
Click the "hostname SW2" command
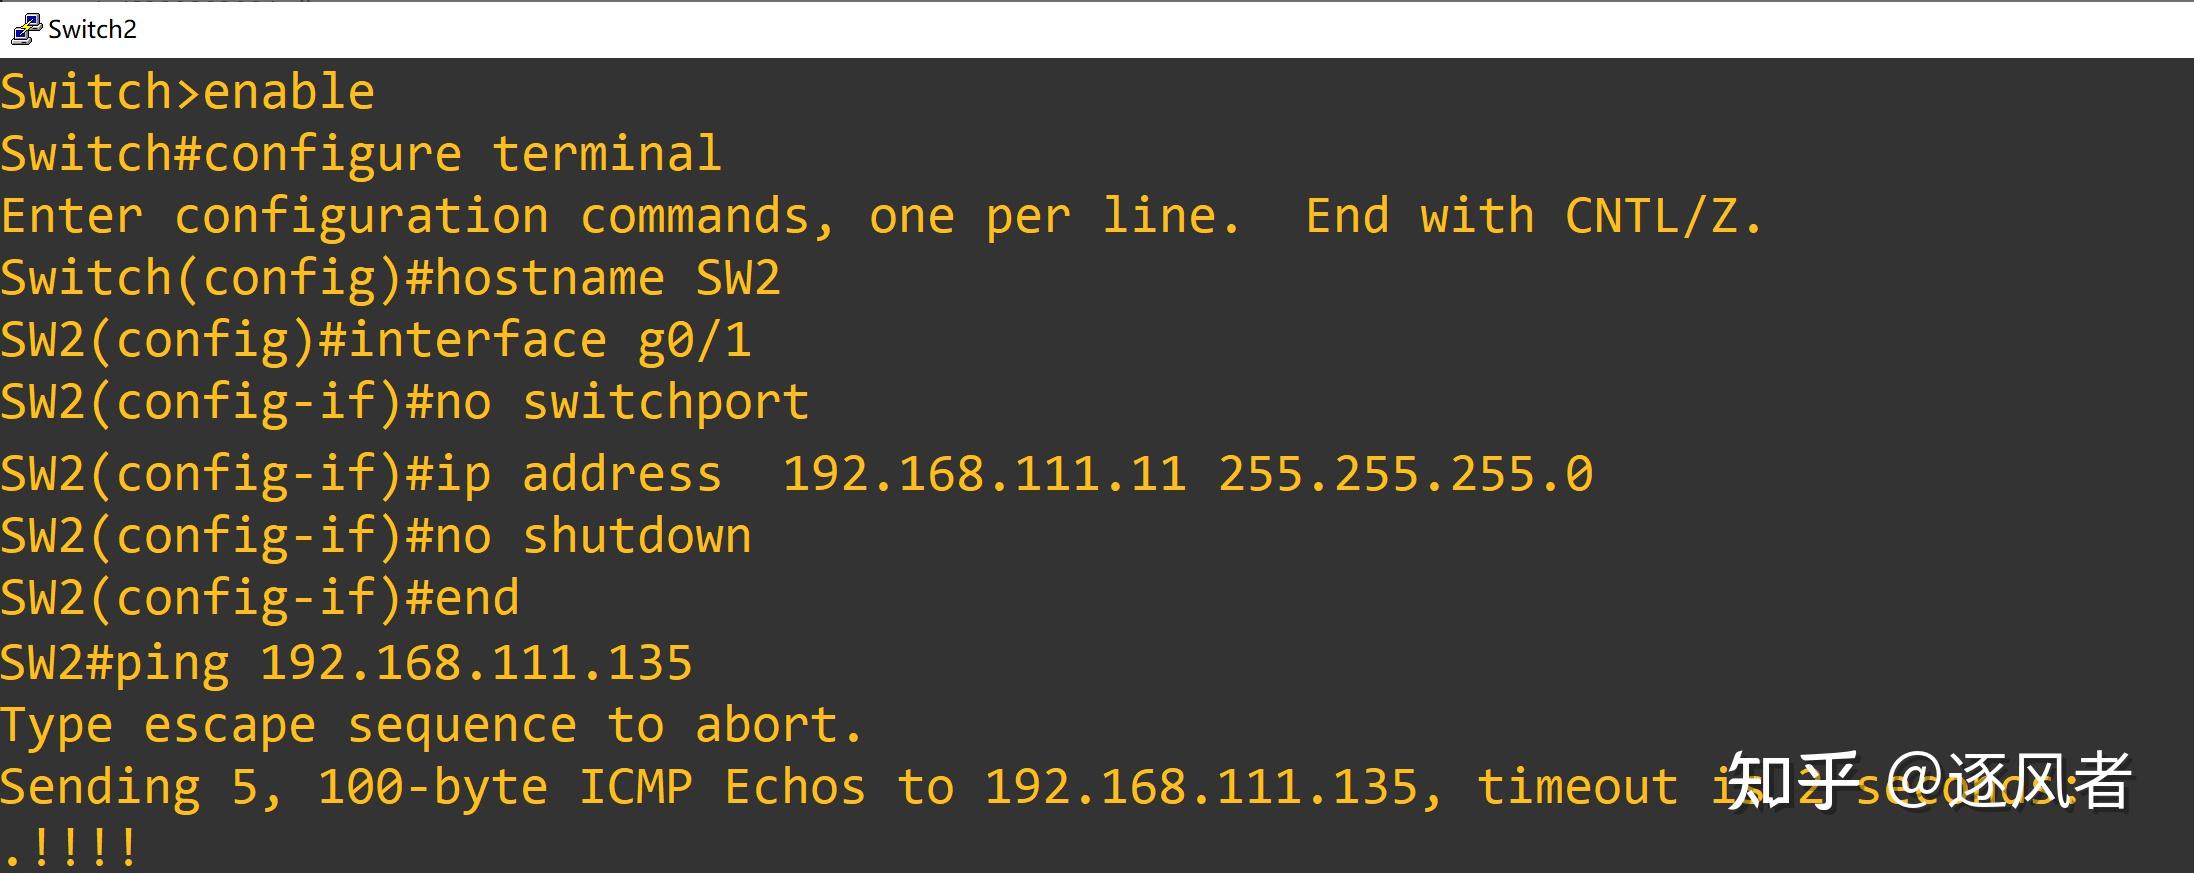[x=607, y=278]
